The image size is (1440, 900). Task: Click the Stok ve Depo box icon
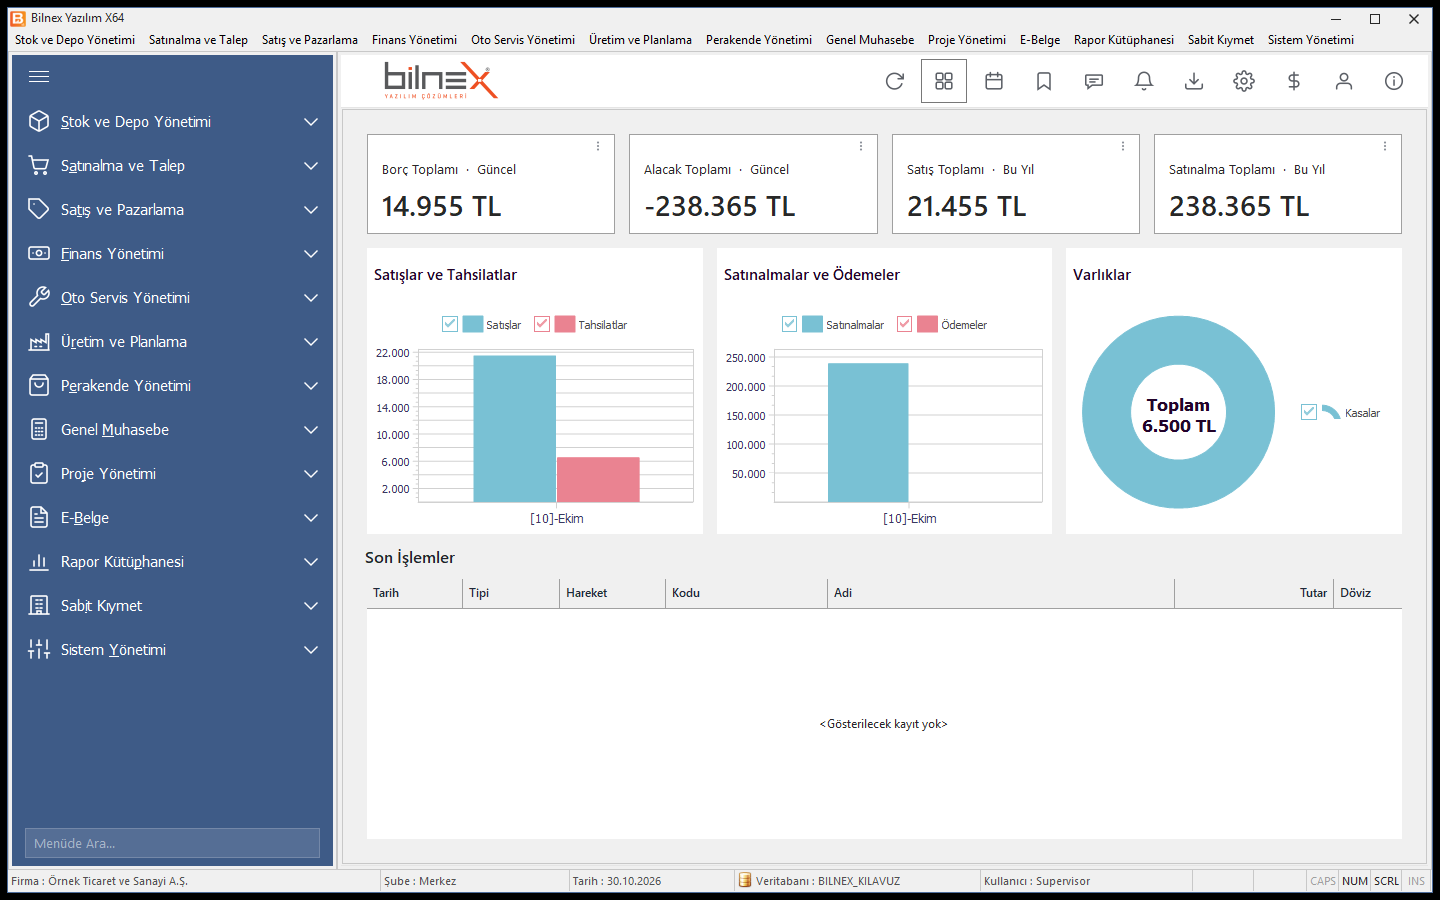point(39,121)
